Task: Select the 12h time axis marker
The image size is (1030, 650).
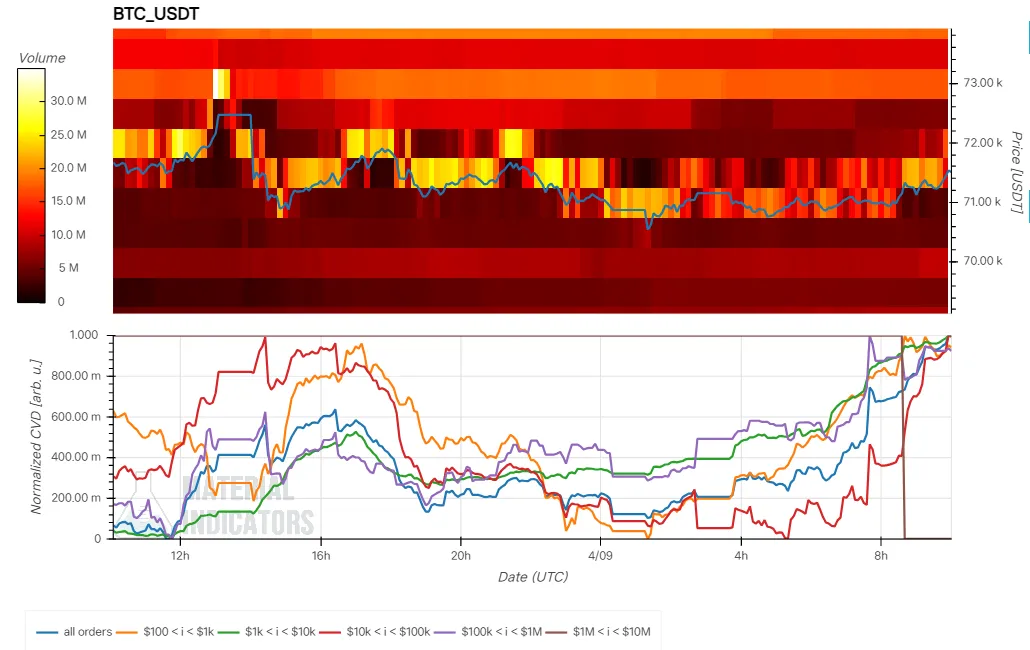Action: [180, 554]
